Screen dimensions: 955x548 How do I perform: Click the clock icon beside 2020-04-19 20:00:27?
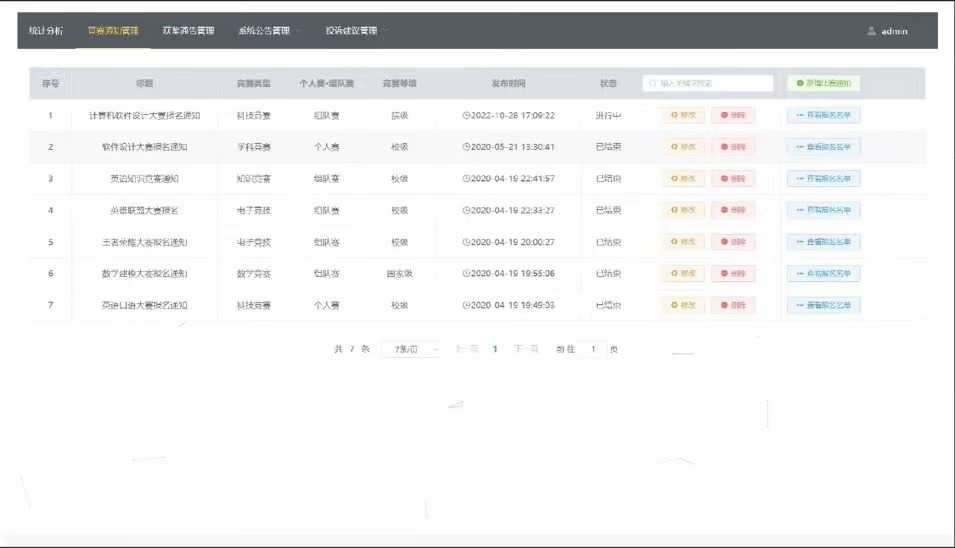(x=466, y=242)
